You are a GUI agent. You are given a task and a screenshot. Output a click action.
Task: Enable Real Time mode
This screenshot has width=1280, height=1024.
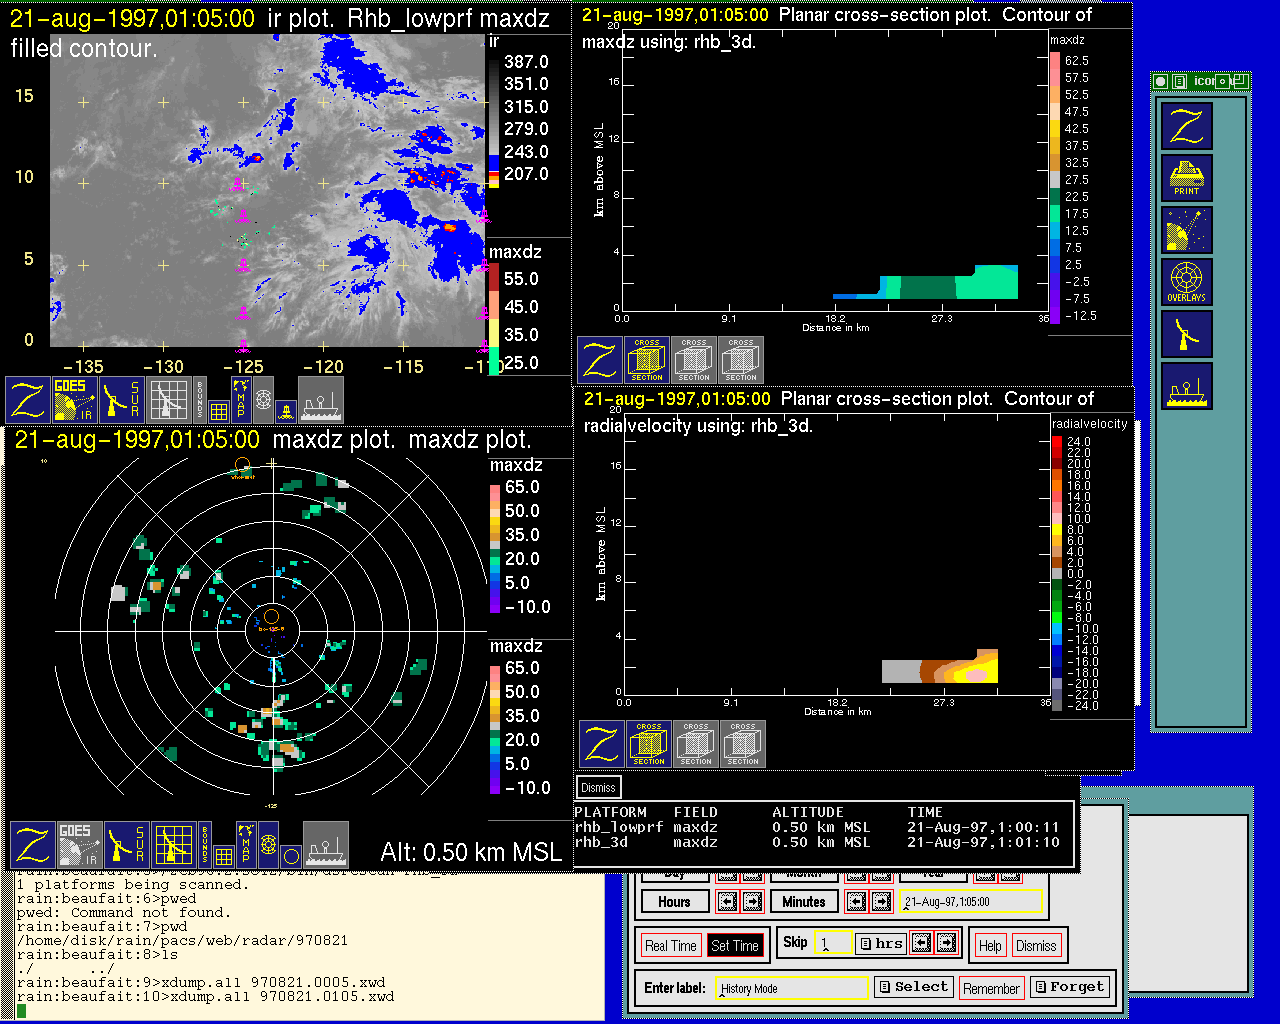pos(670,946)
